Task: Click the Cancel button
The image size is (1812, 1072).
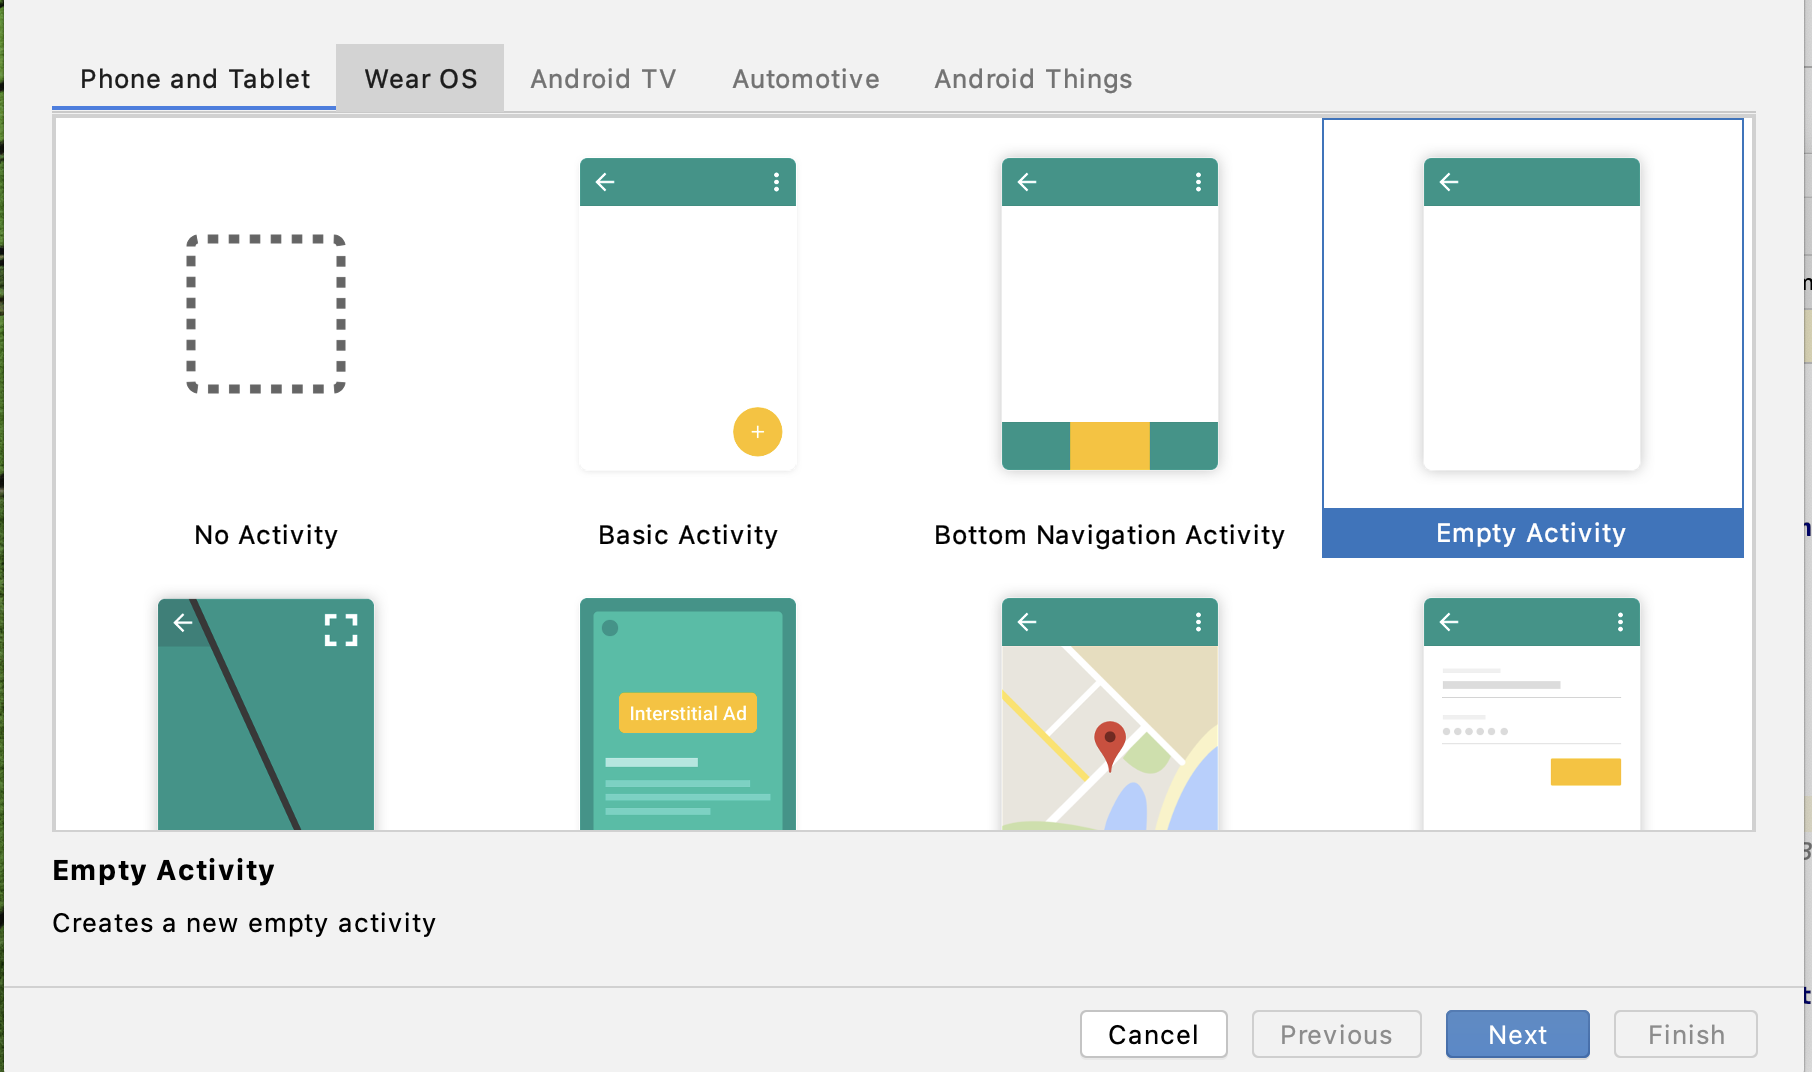Action: [x=1153, y=1034]
